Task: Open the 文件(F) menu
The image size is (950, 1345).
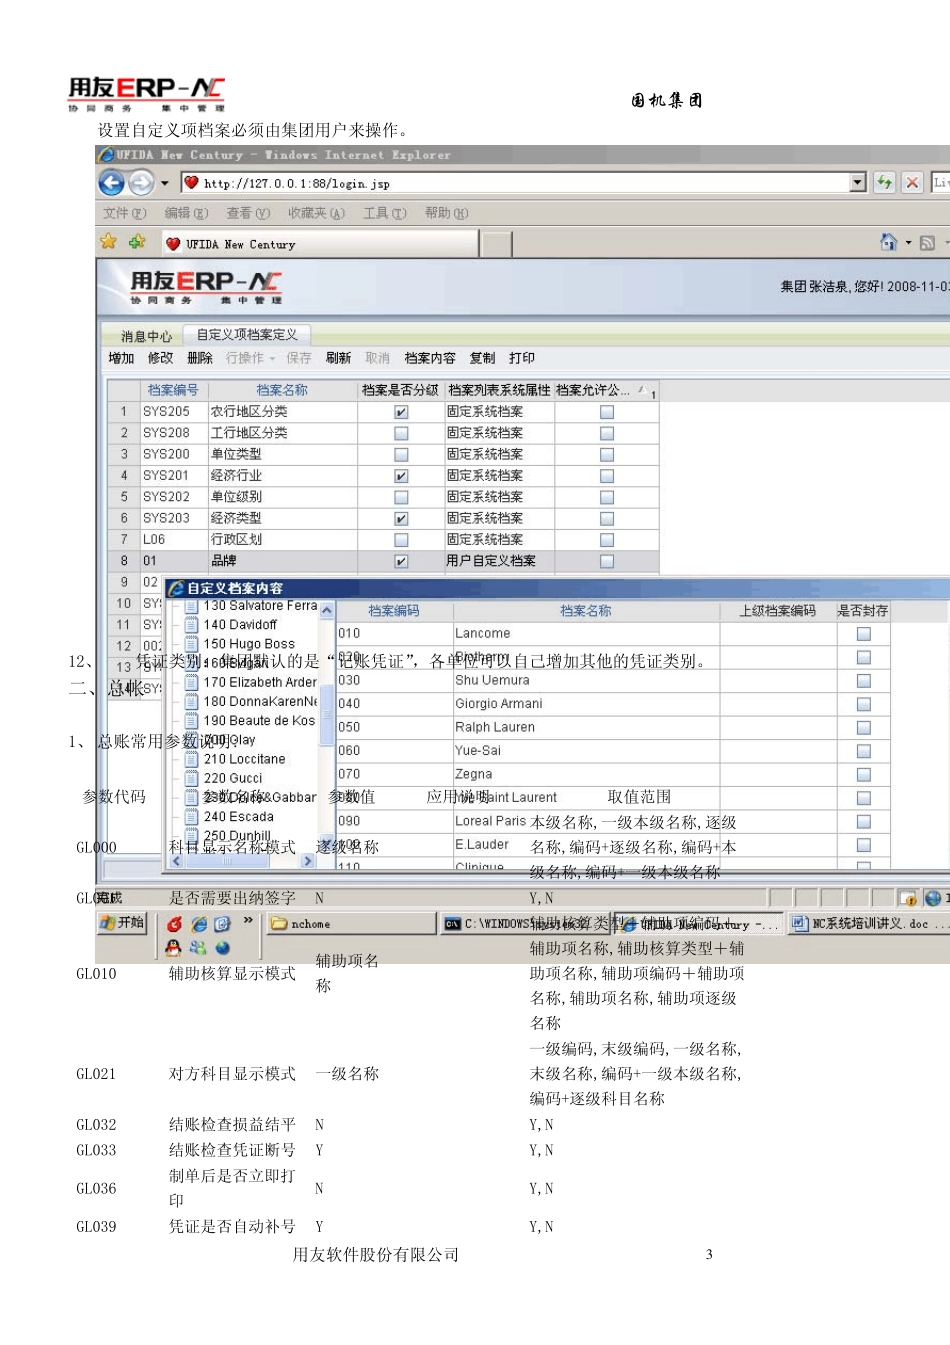Action: coord(124,213)
